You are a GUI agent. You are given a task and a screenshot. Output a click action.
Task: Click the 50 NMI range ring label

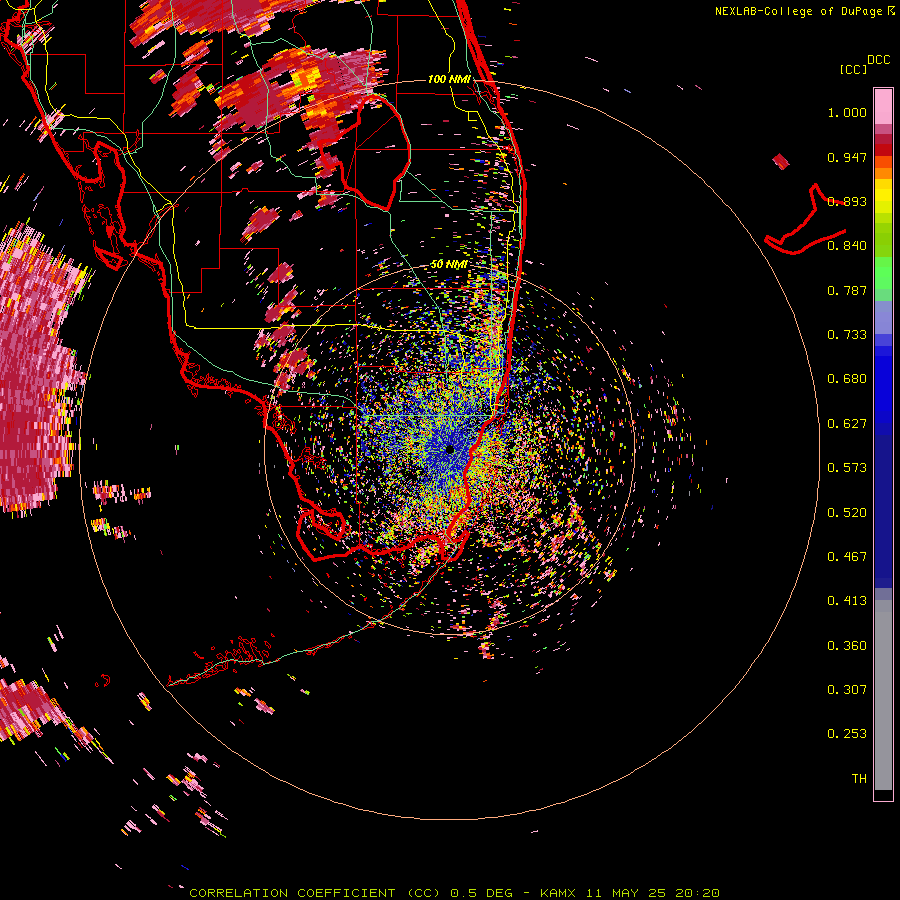449,265
